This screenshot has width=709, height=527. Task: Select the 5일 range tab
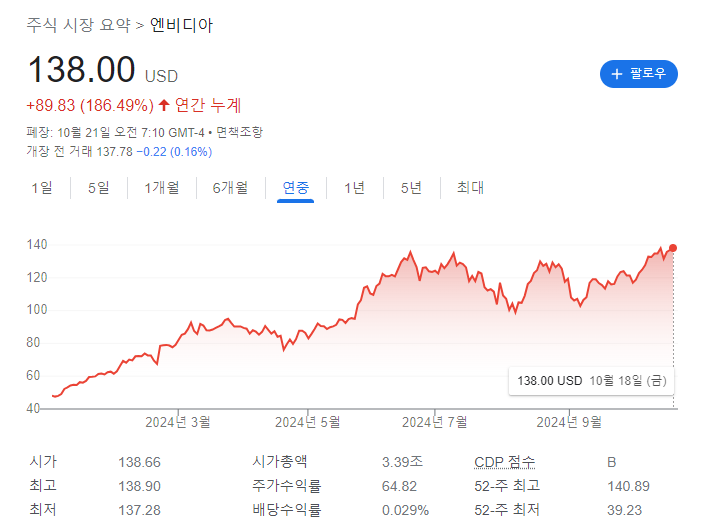coord(99,187)
